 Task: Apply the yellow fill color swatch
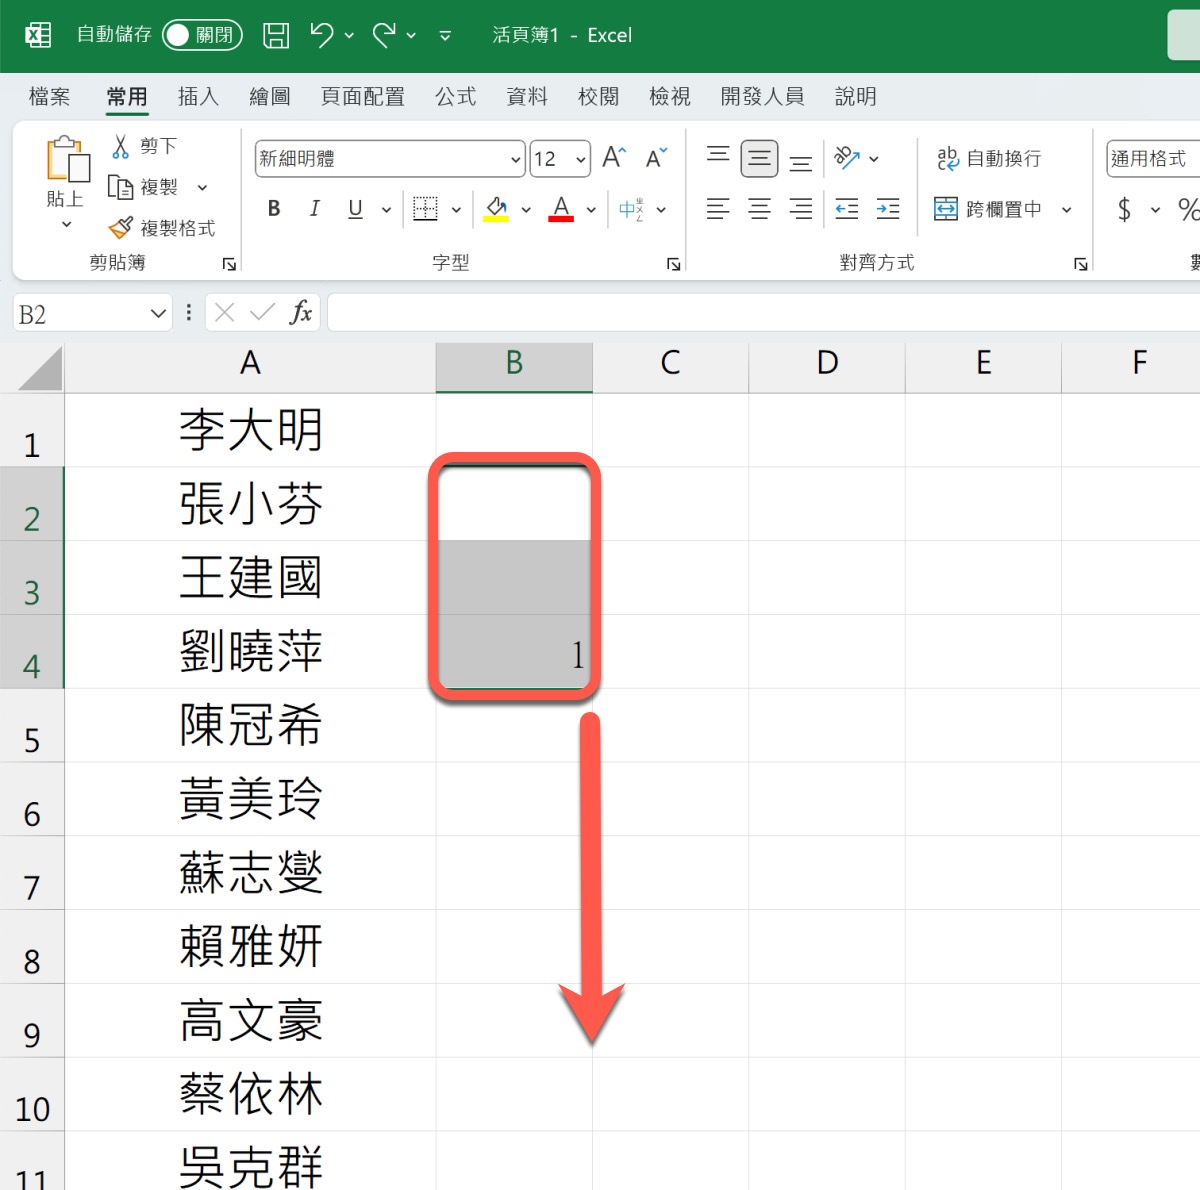point(496,209)
